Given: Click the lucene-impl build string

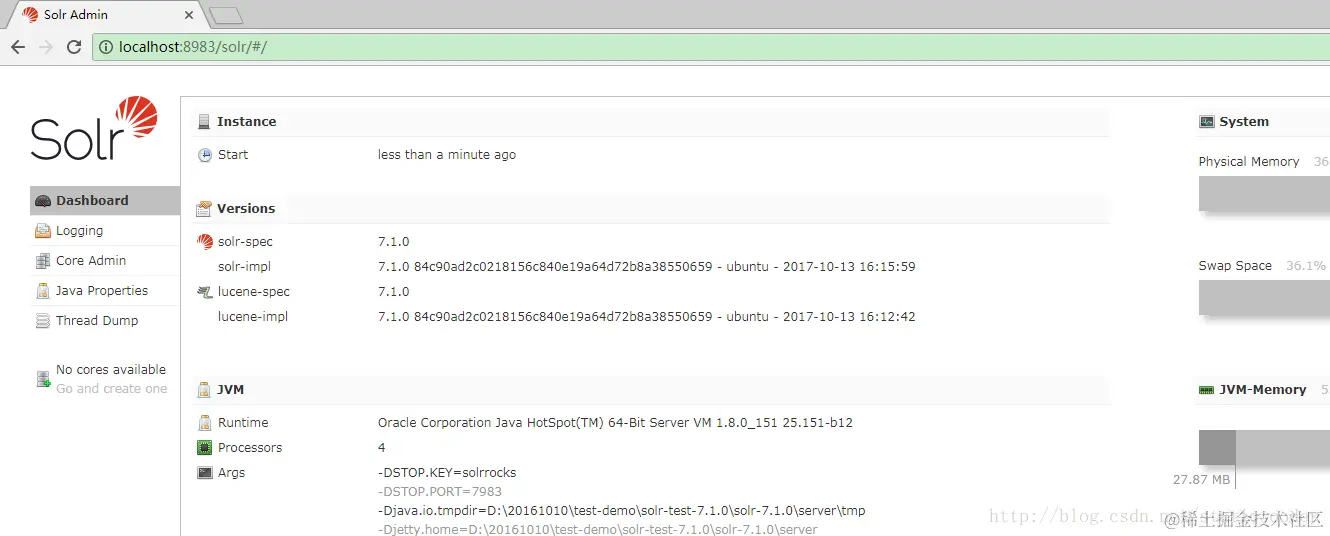Looking at the screenshot, I should [x=647, y=317].
